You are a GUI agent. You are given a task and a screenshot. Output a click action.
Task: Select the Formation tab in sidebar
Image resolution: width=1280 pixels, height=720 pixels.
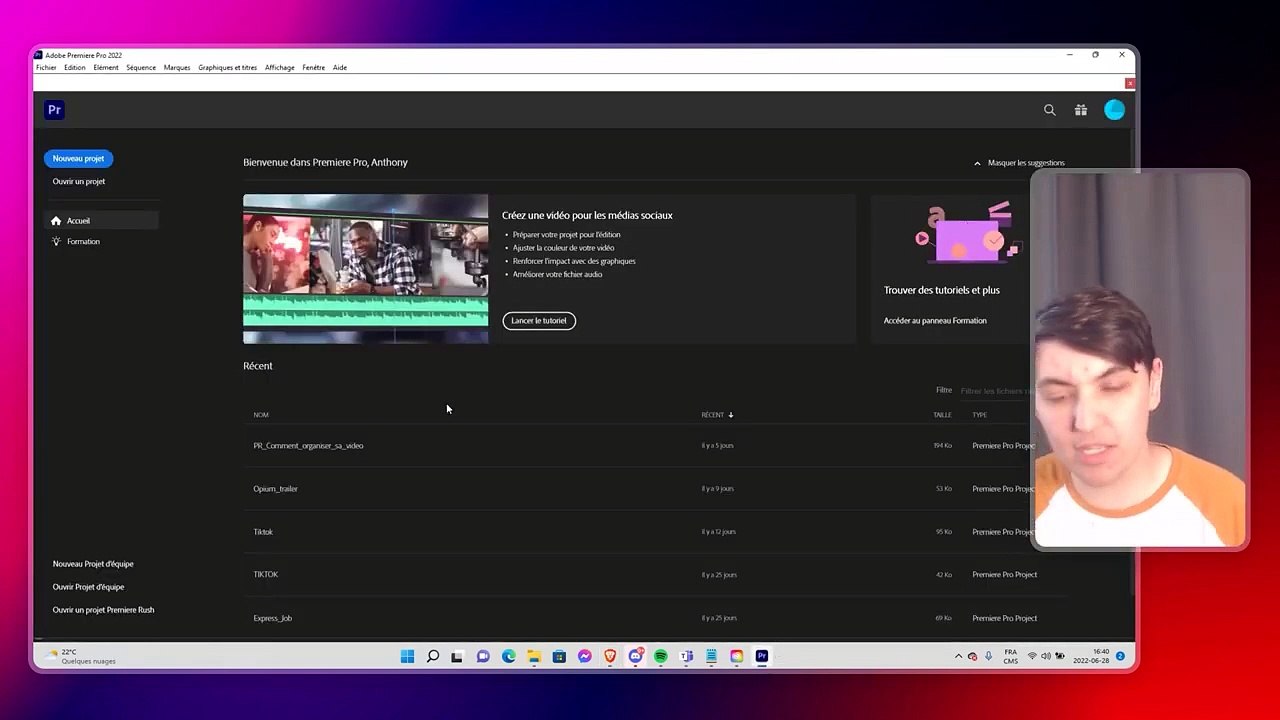tap(101, 242)
